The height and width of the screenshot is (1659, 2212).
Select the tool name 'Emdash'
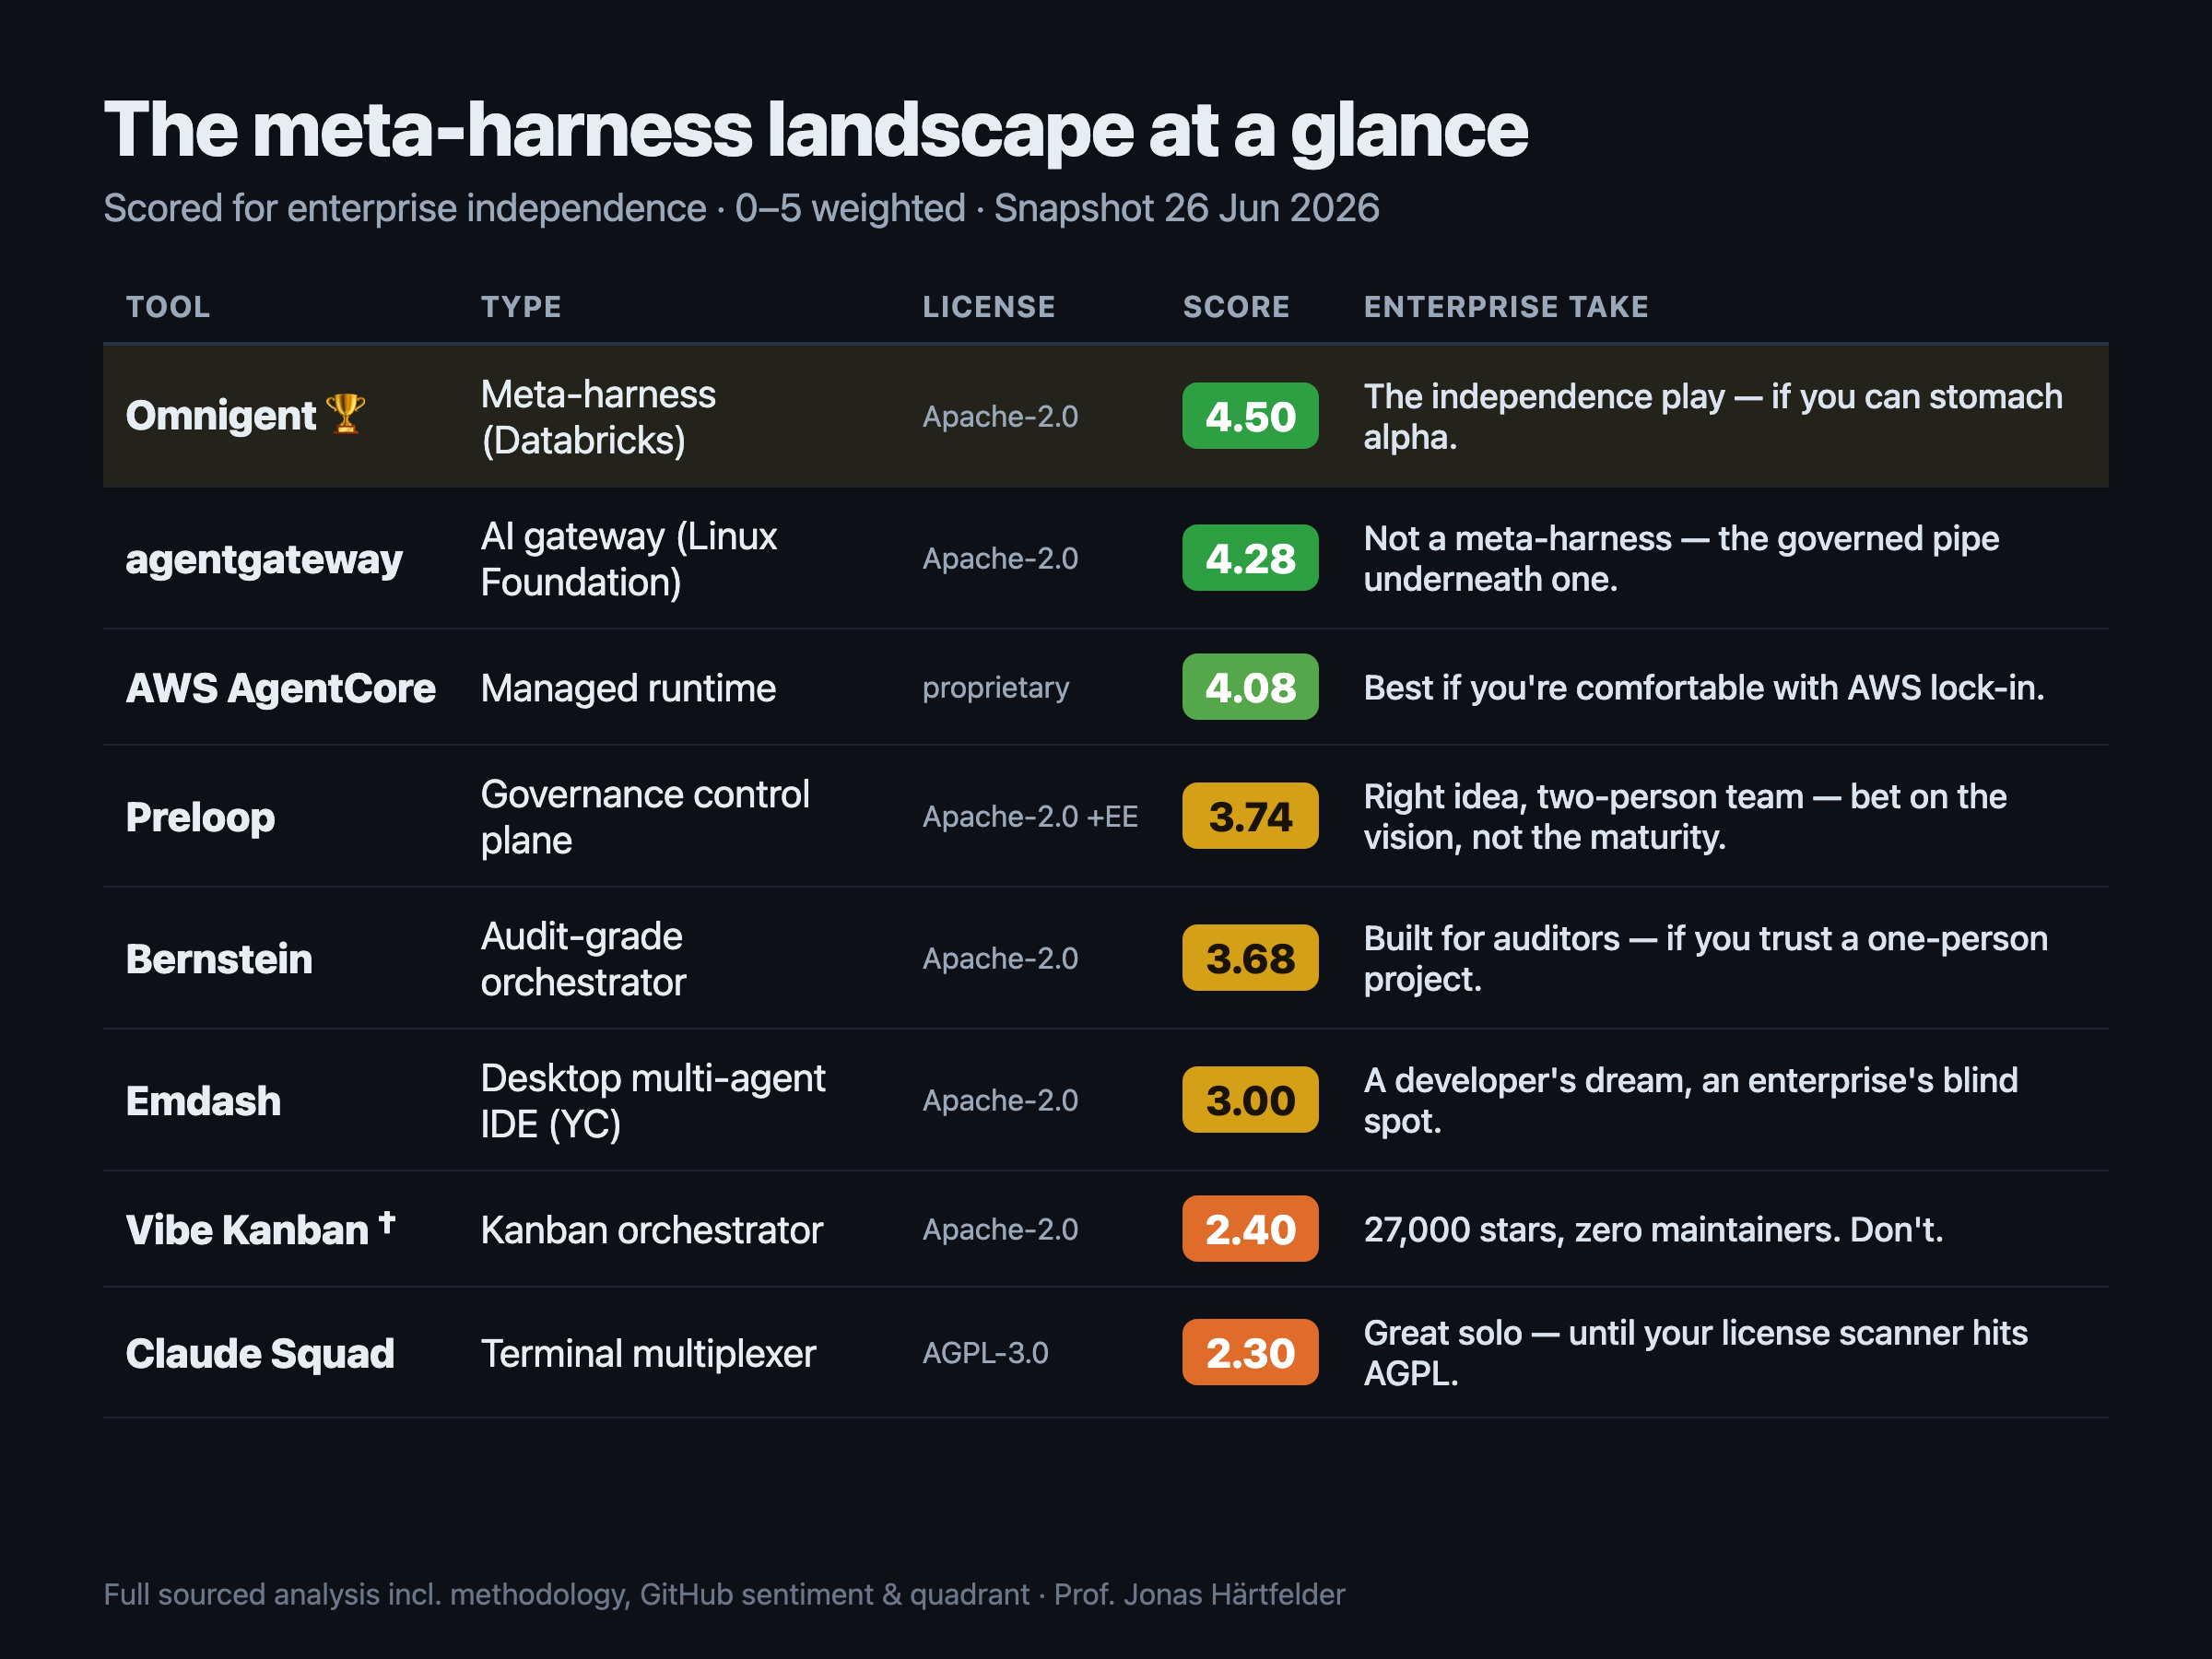click(203, 1101)
